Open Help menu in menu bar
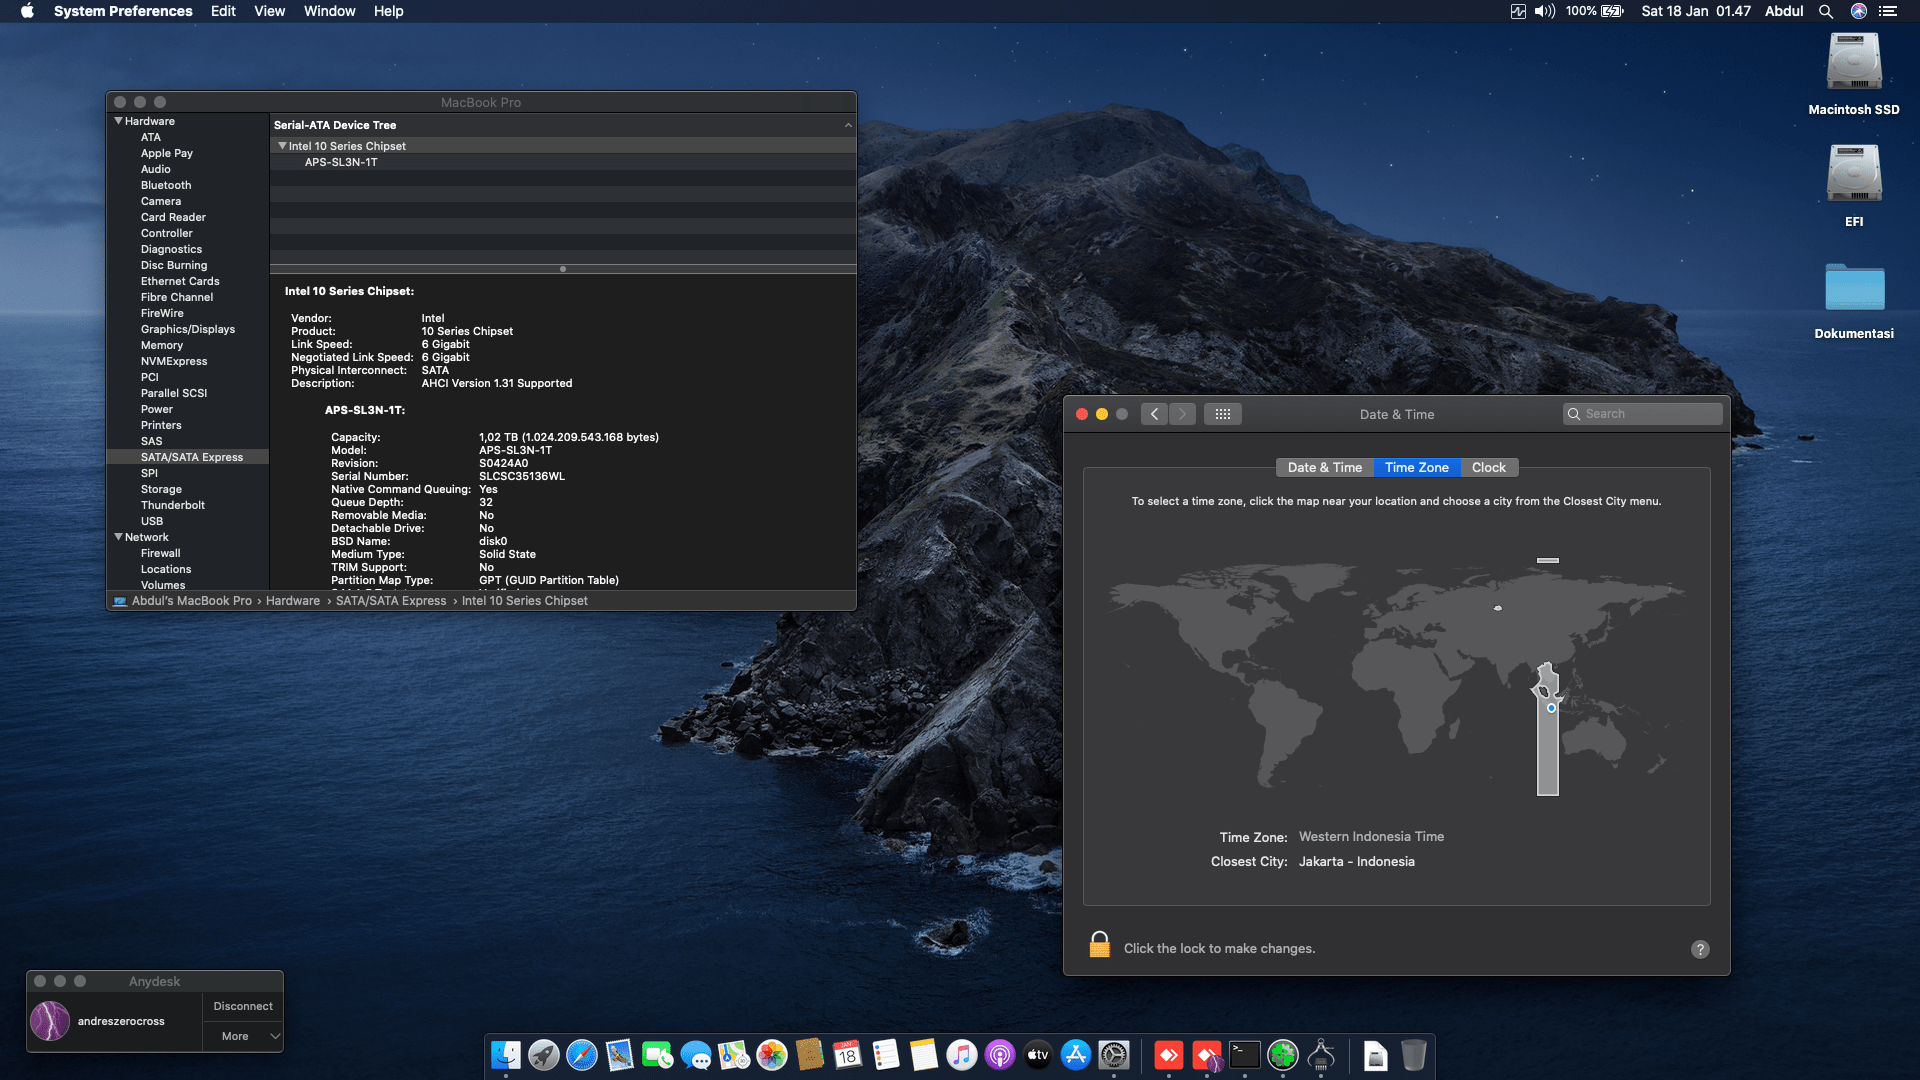Screen dimensions: 1920x1080 (x=388, y=11)
